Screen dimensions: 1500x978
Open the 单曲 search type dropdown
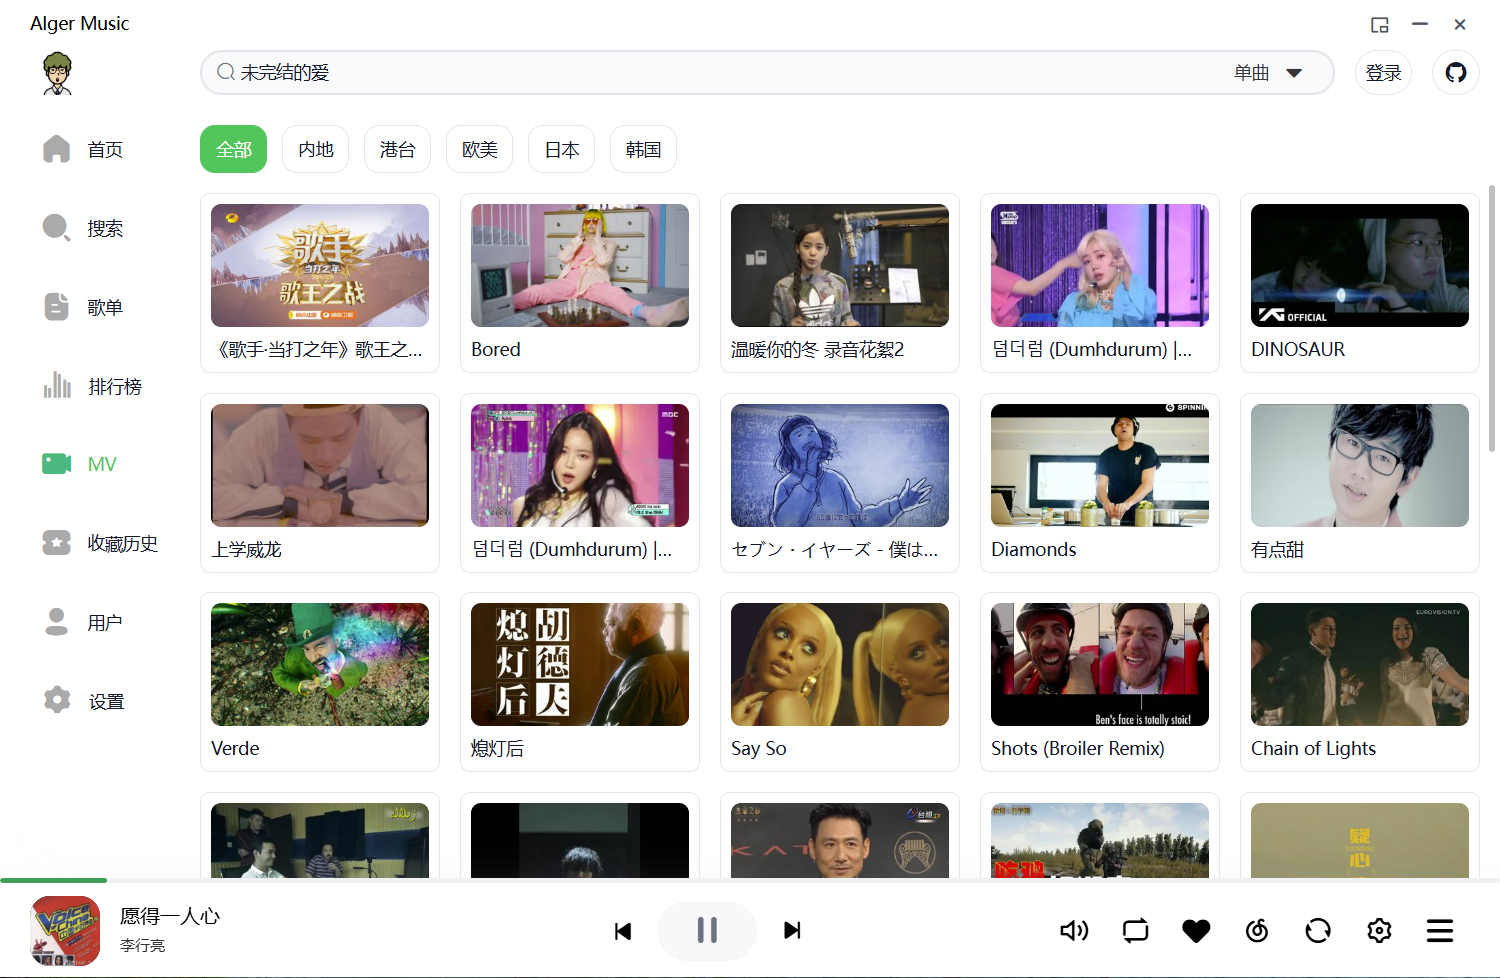(1268, 73)
